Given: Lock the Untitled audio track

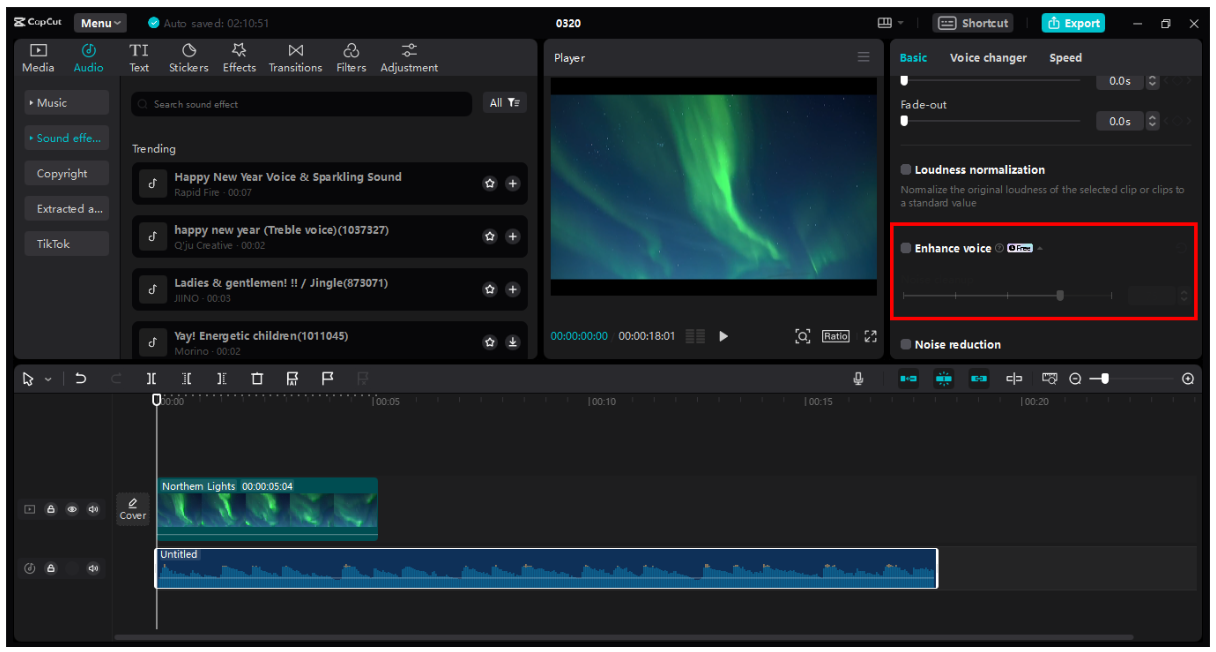Looking at the screenshot, I should [x=51, y=569].
